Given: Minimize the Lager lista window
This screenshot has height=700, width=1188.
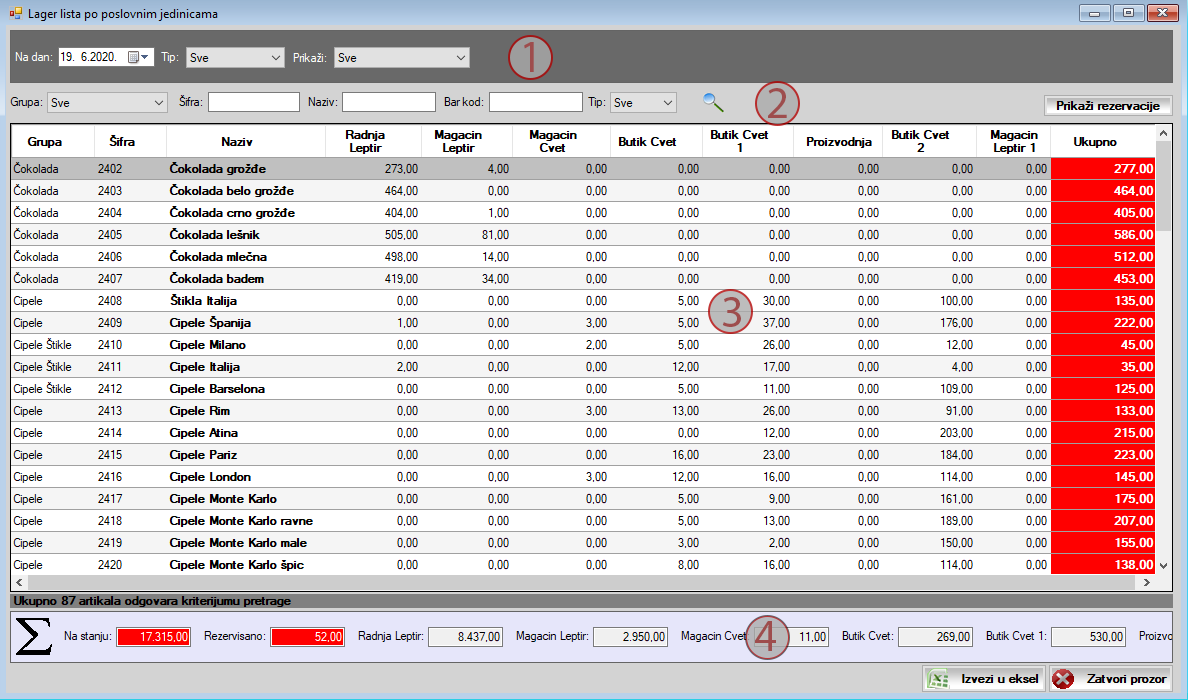Looking at the screenshot, I should pos(1096,13).
